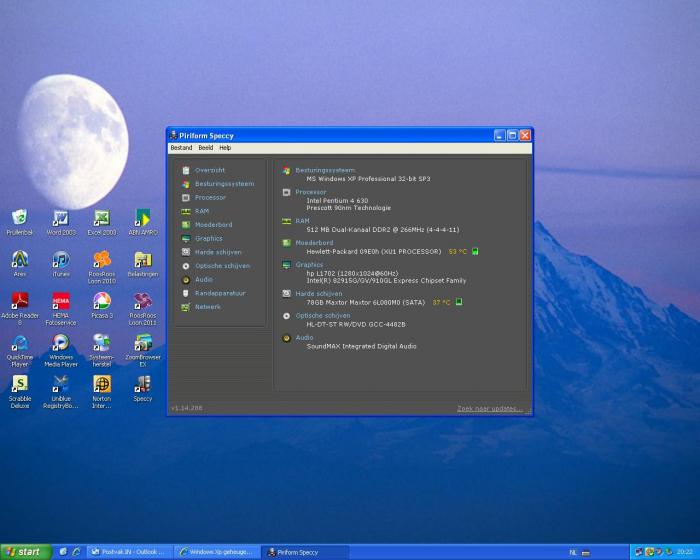Maximize the Piriform Speccy window
The image size is (700, 560).
[512, 135]
